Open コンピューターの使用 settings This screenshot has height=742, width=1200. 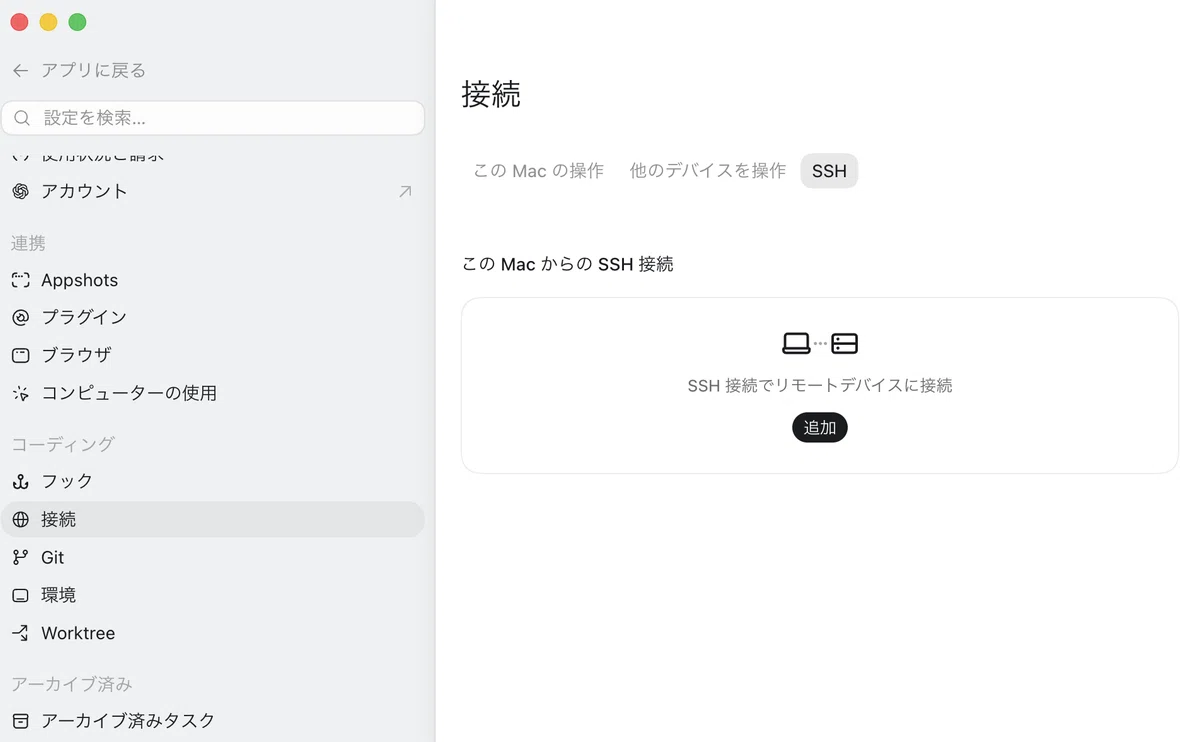click(213, 393)
